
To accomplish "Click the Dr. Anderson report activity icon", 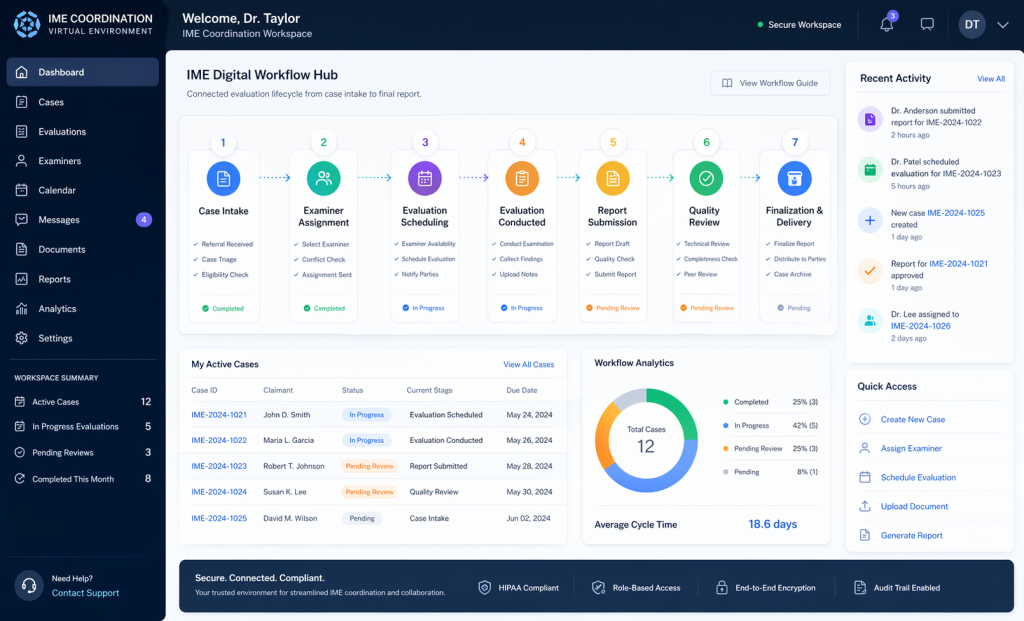I will tap(870, 119).
